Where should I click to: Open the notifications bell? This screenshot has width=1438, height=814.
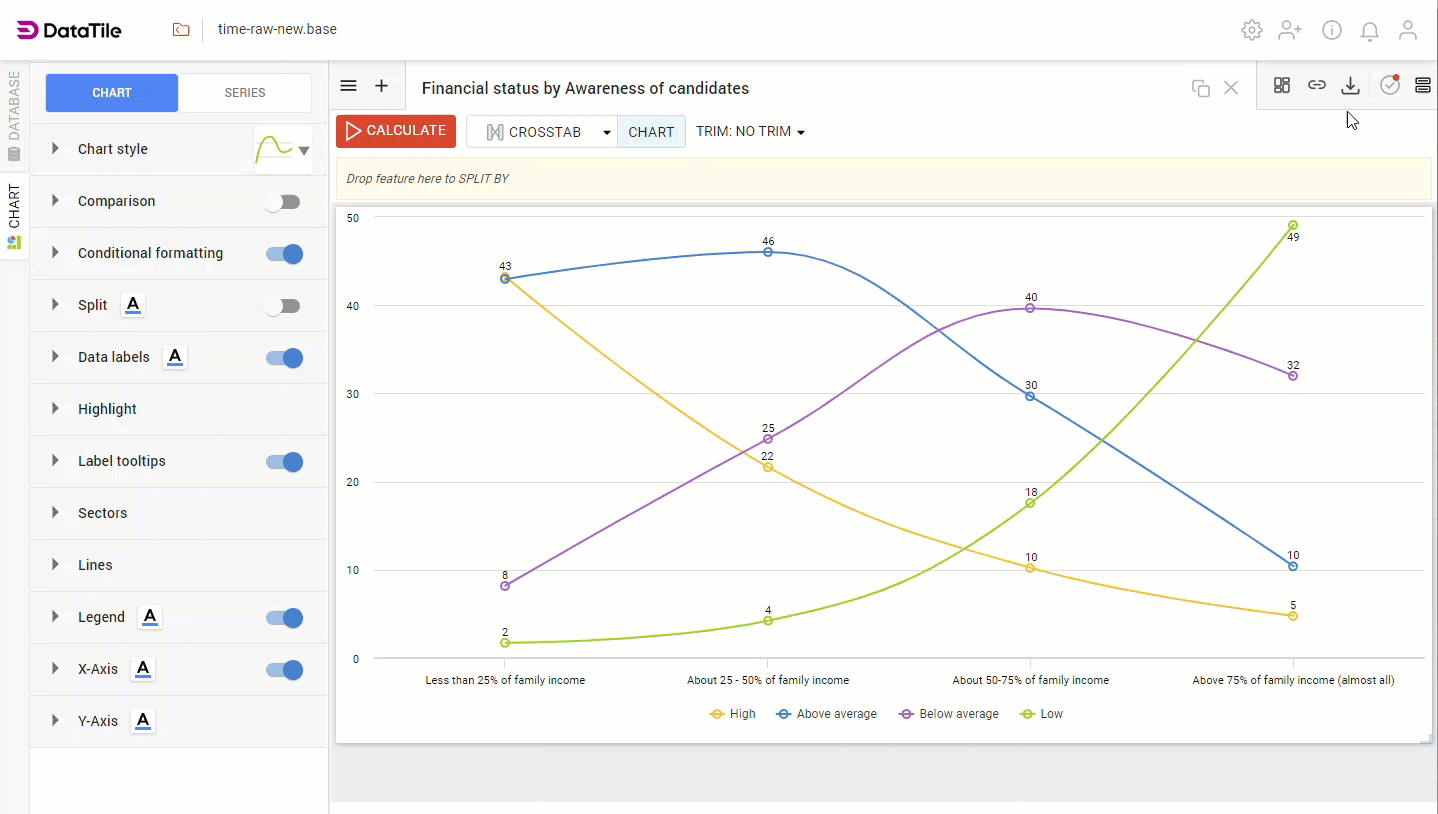coord(1370,30)
